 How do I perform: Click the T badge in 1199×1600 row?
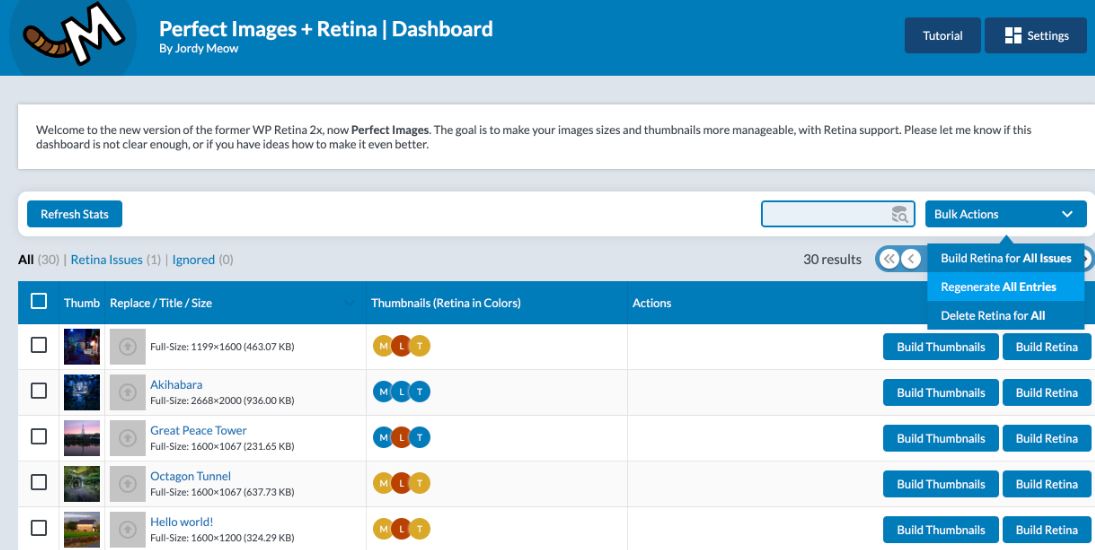point(420,346)
